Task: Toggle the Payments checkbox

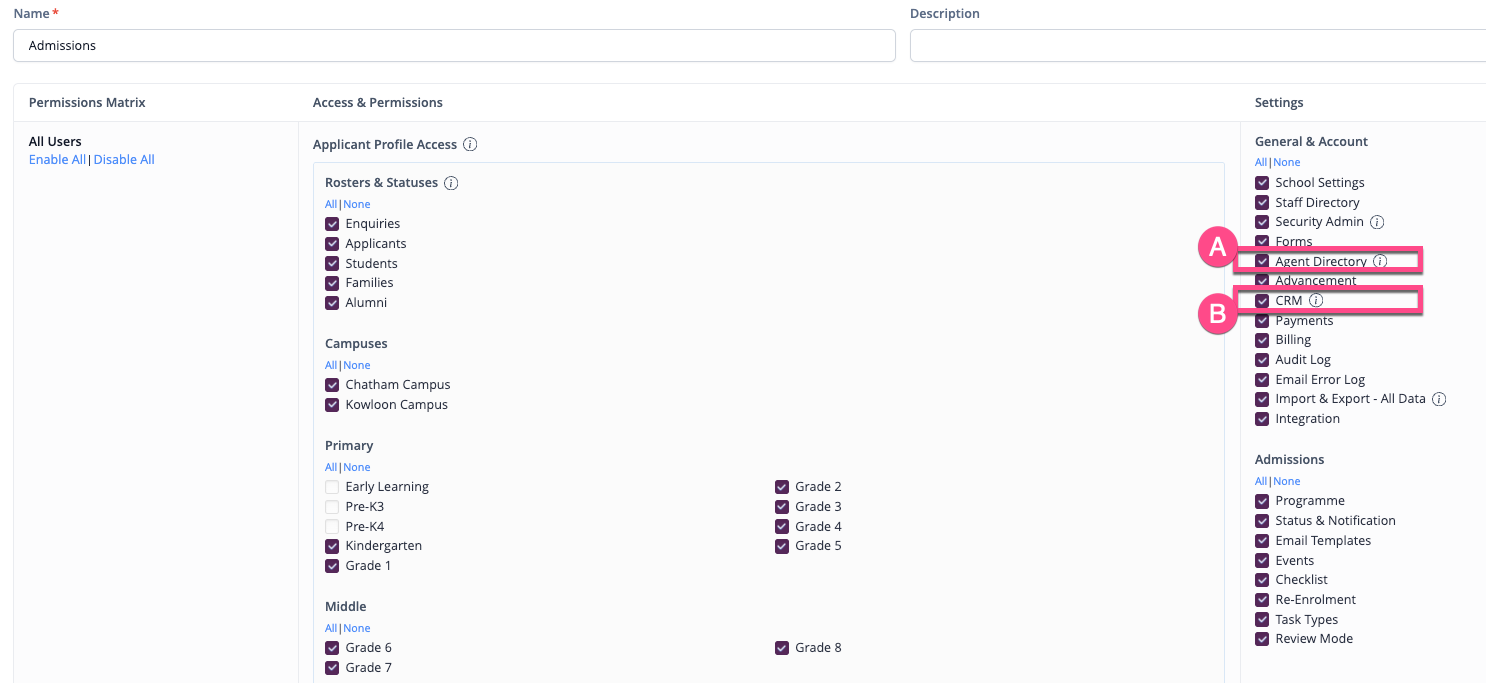Action: [1262, 321]
